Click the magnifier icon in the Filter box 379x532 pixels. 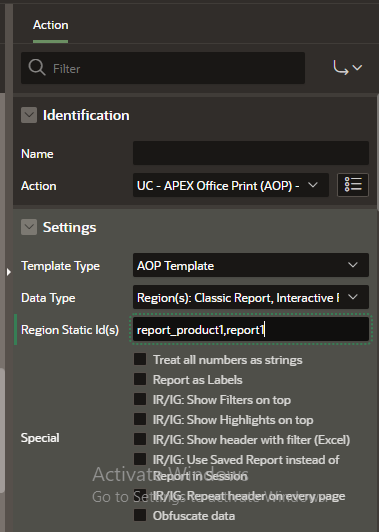pyautogui.click(x=37, y=68)
